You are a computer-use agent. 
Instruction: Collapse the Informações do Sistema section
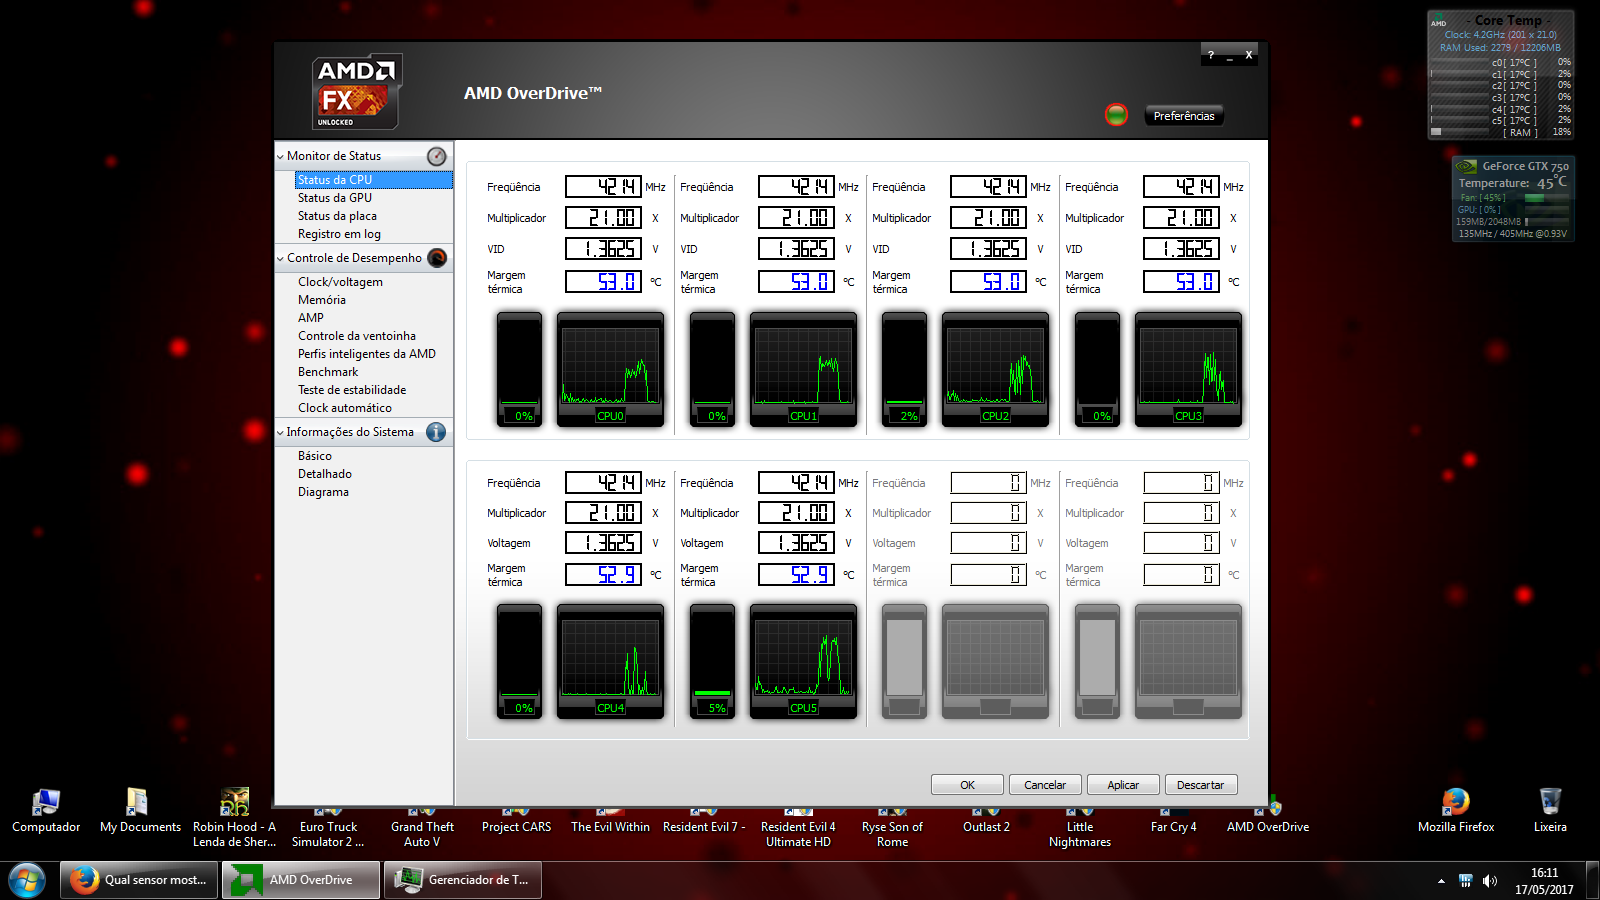280,433
